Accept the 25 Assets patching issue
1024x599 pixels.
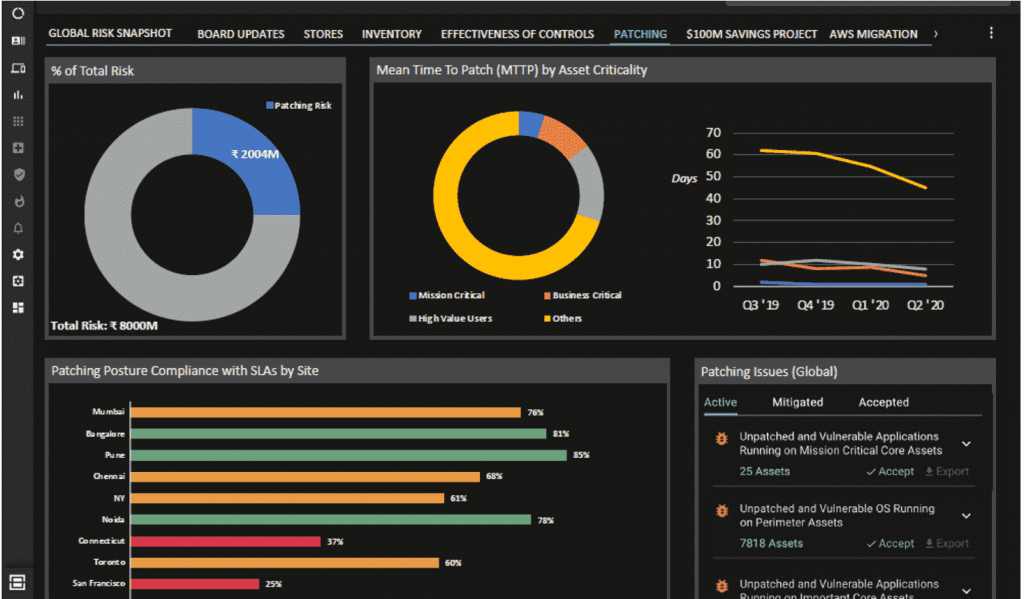pos(890,472)
